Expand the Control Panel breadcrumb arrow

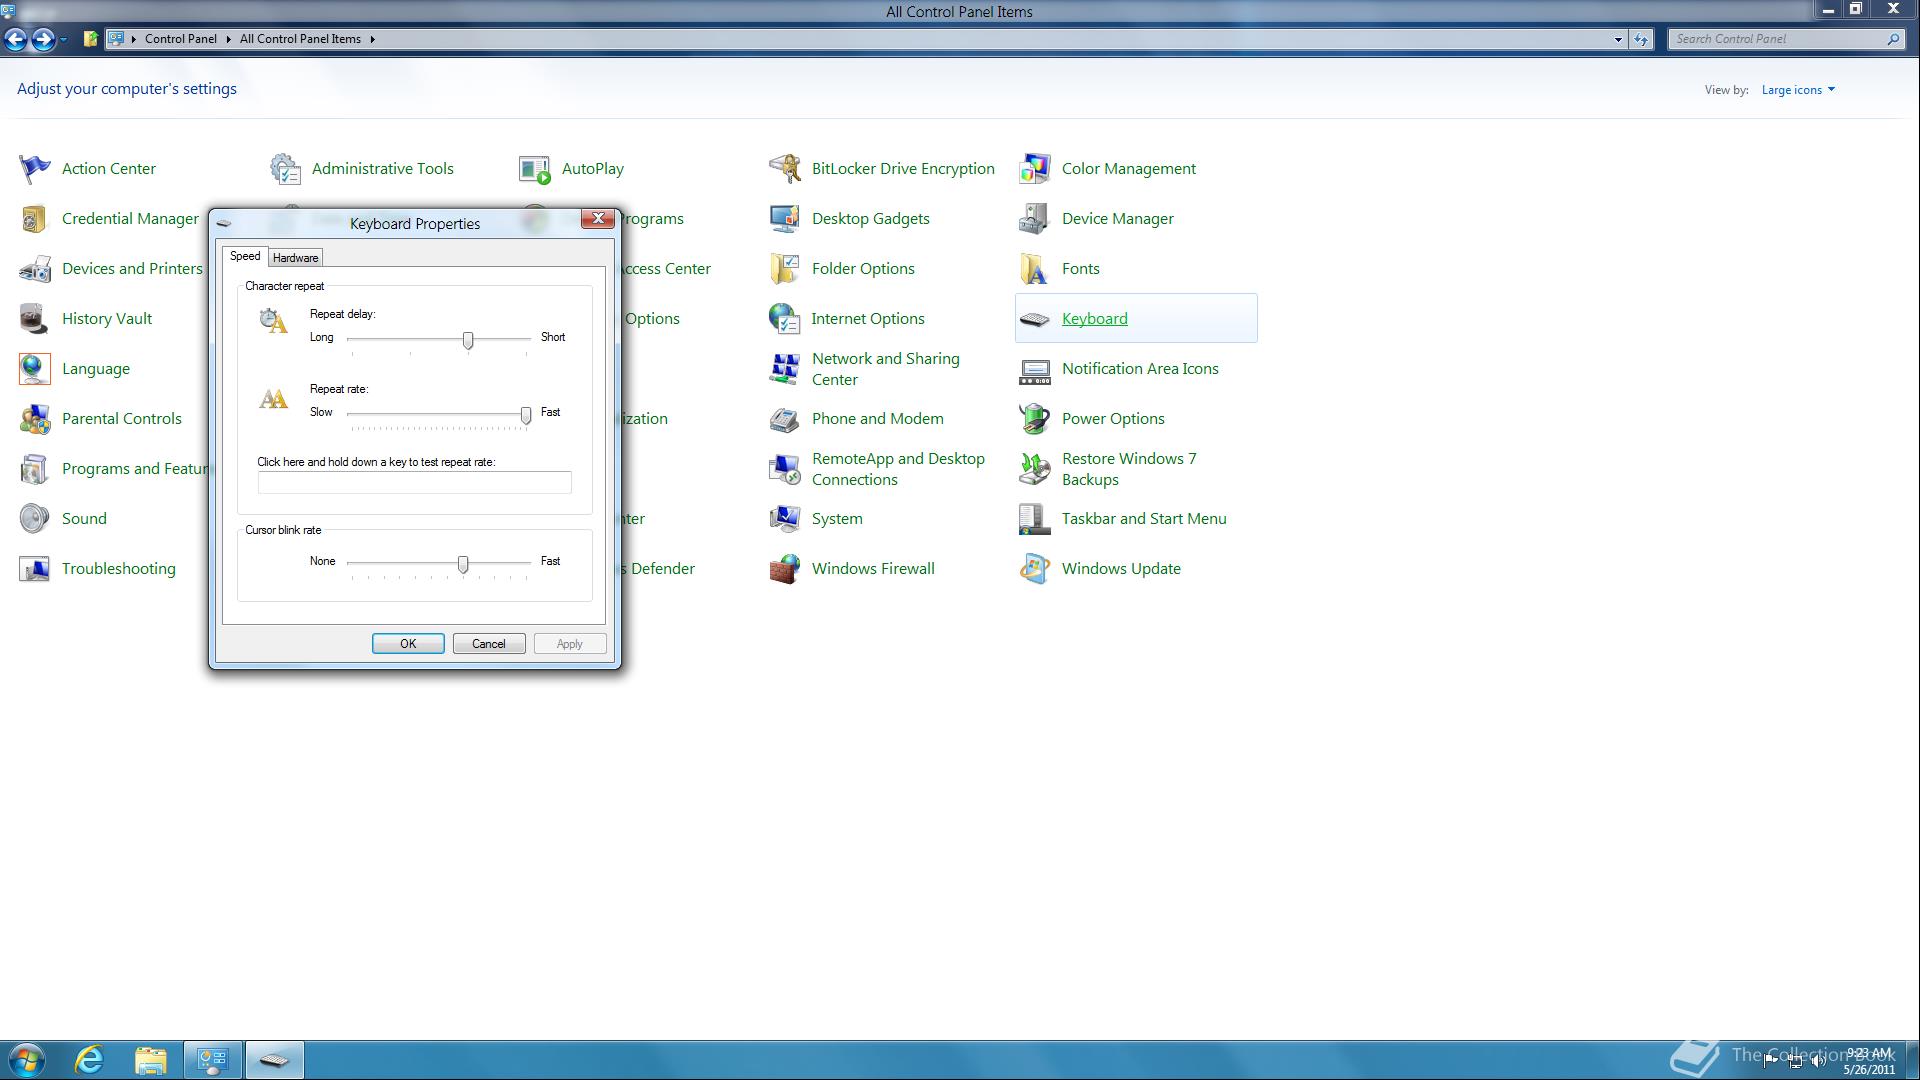pyautogui.click(x=228, y=39)
